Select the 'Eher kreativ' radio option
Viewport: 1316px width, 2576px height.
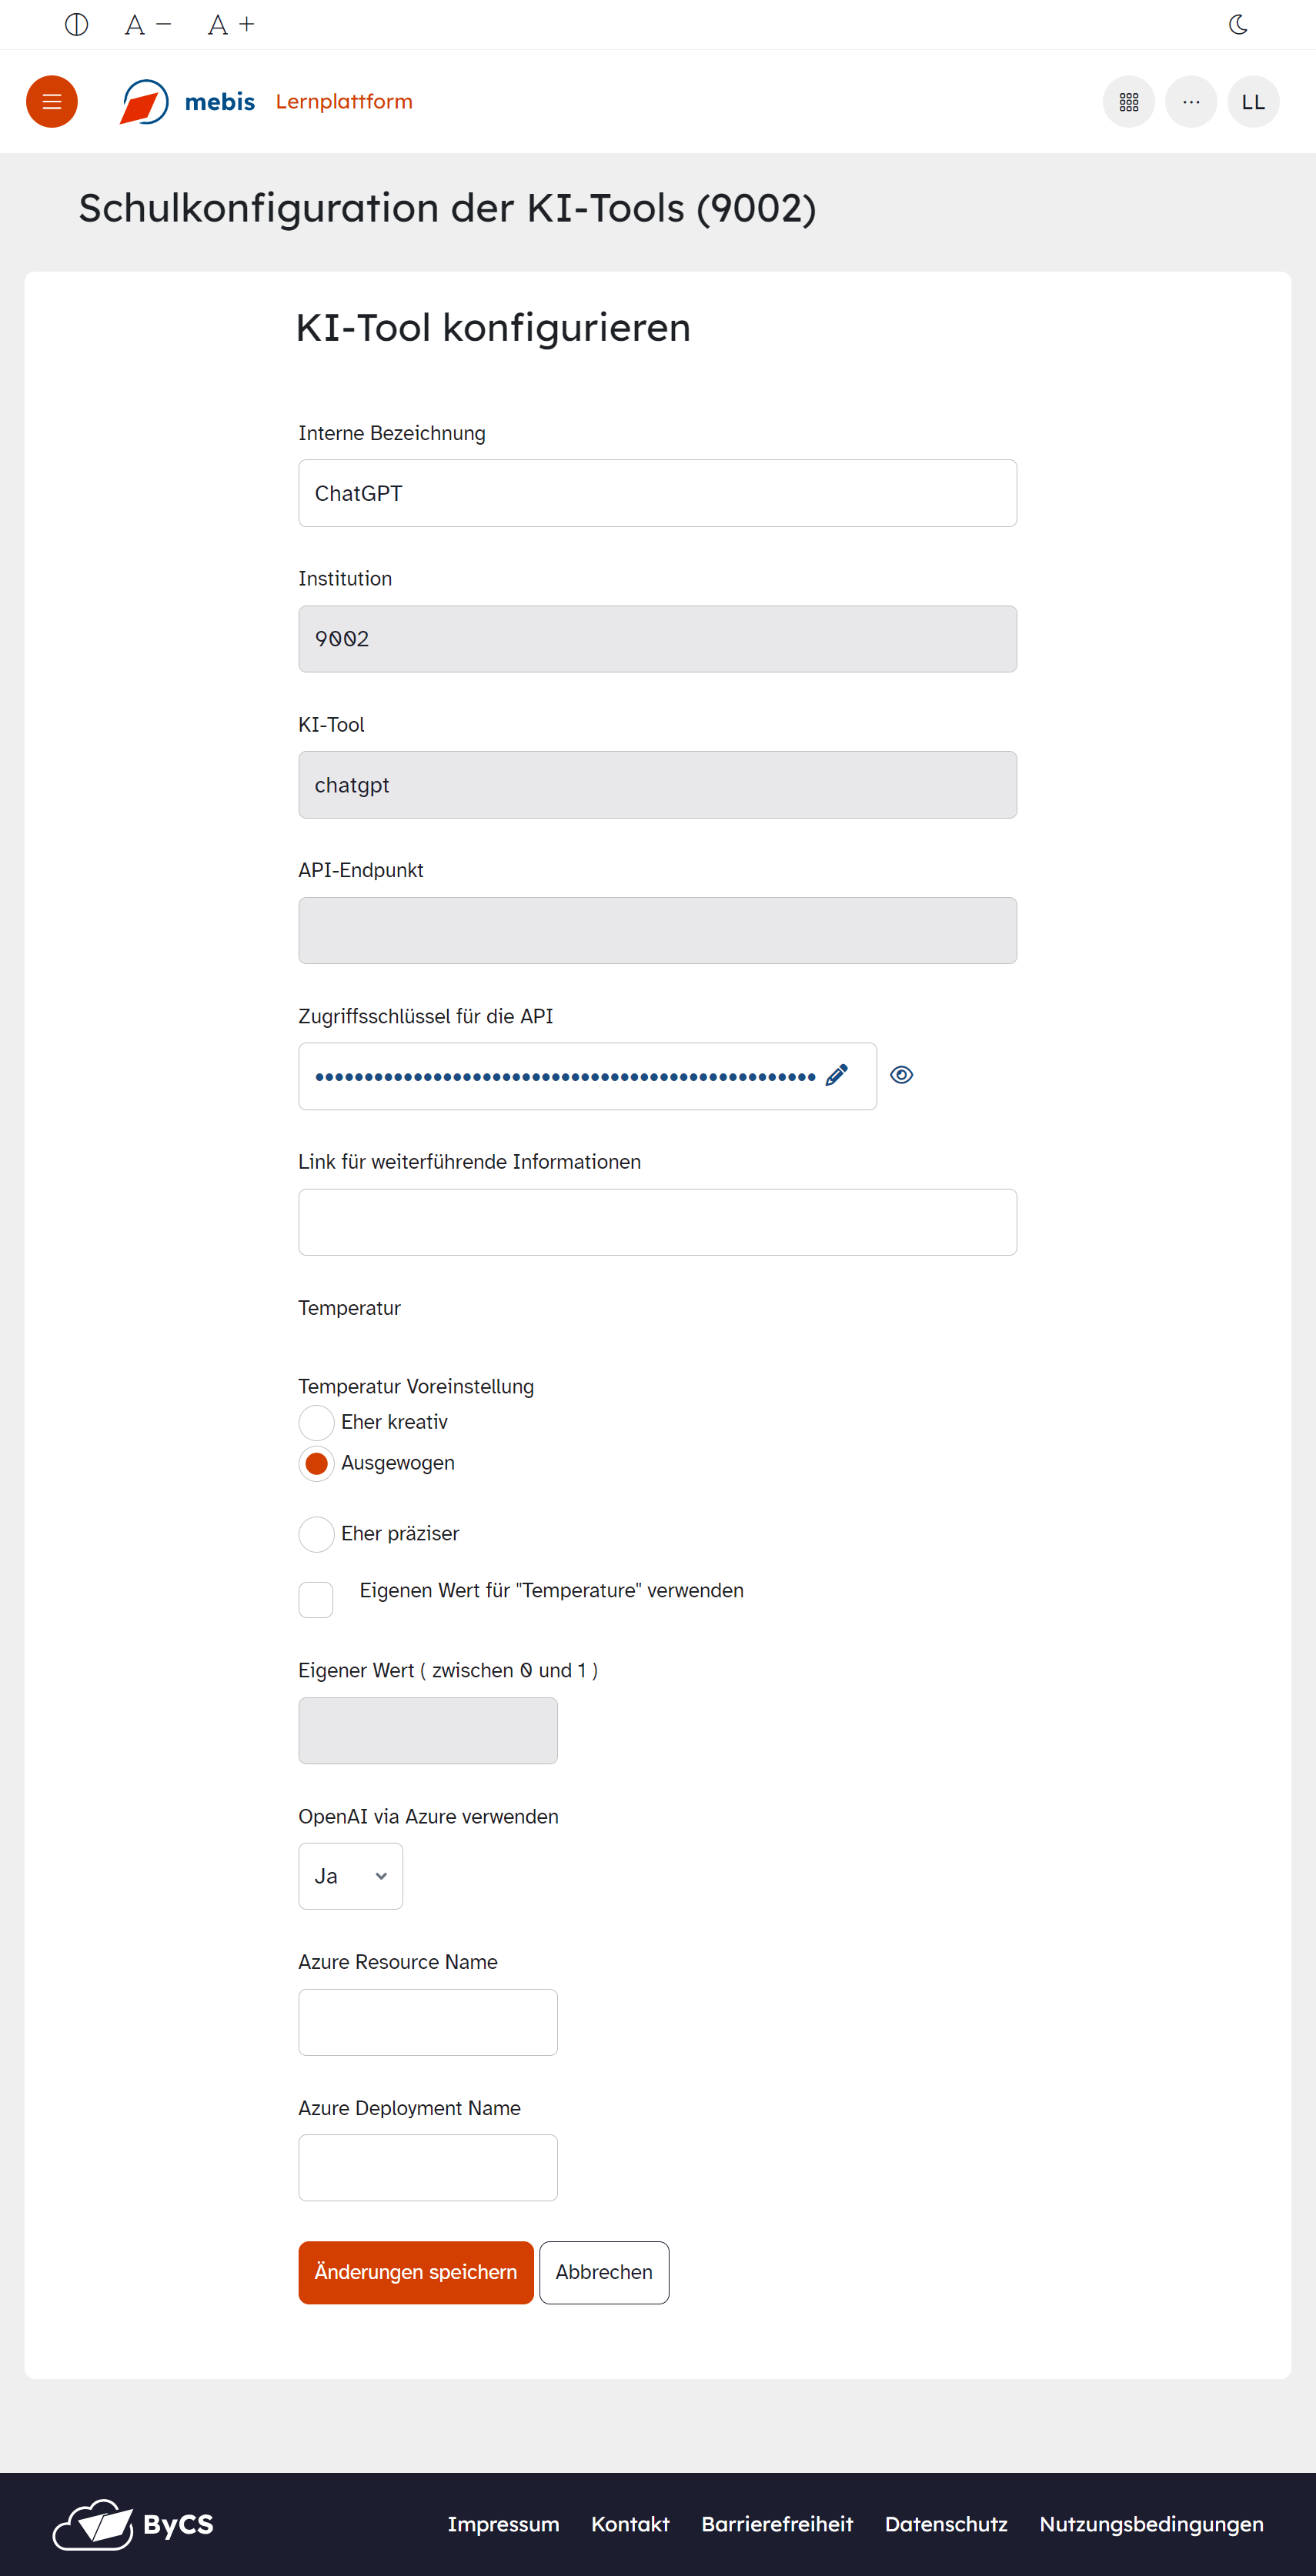click(x=316, y=1422)
